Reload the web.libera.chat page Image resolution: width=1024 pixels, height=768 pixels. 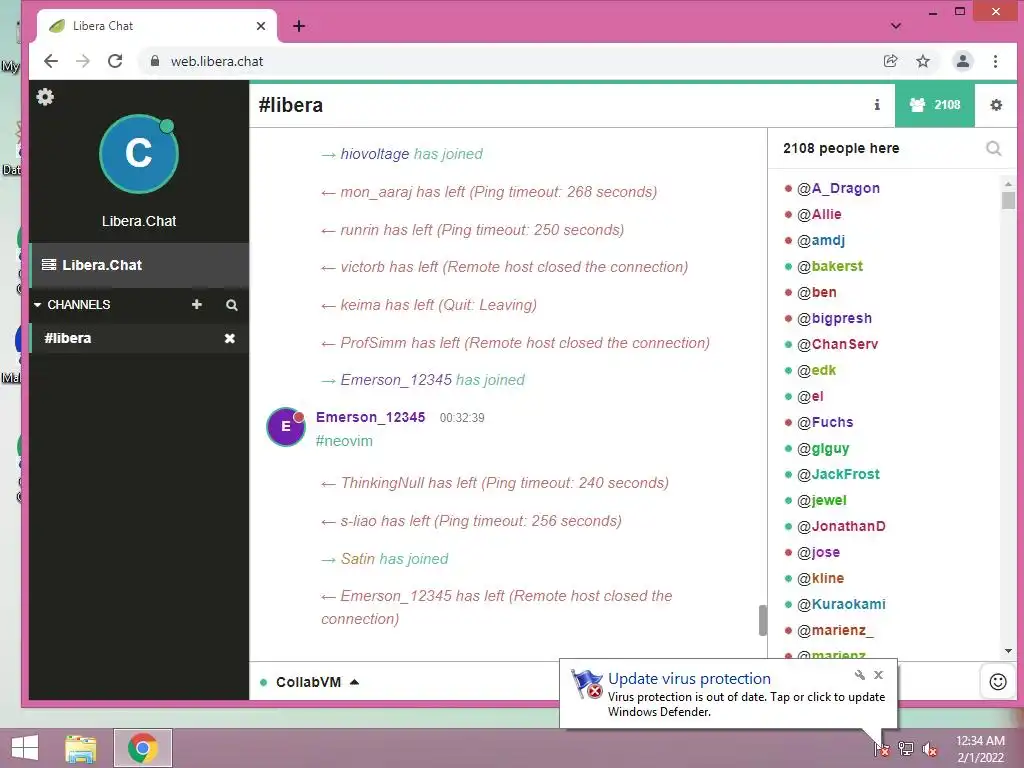coord(115,61)
